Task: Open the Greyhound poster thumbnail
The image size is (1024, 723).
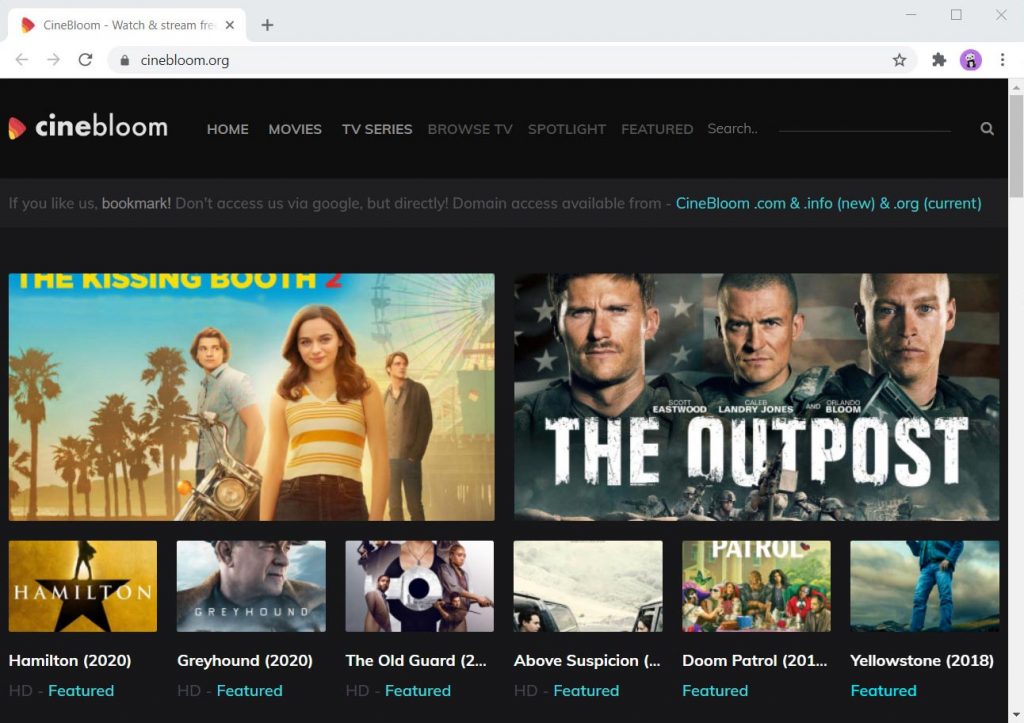Action: point(251,586)
